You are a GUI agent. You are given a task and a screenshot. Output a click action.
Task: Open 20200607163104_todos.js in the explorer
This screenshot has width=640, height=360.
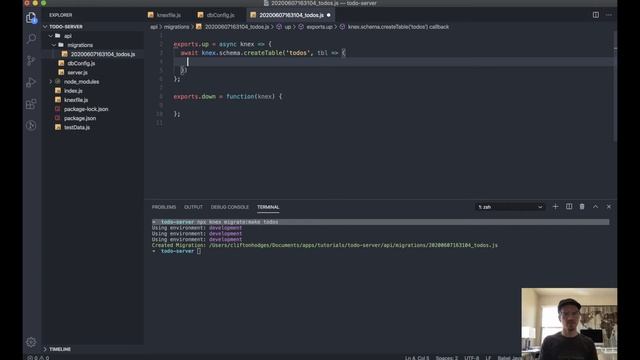[102, 54]
